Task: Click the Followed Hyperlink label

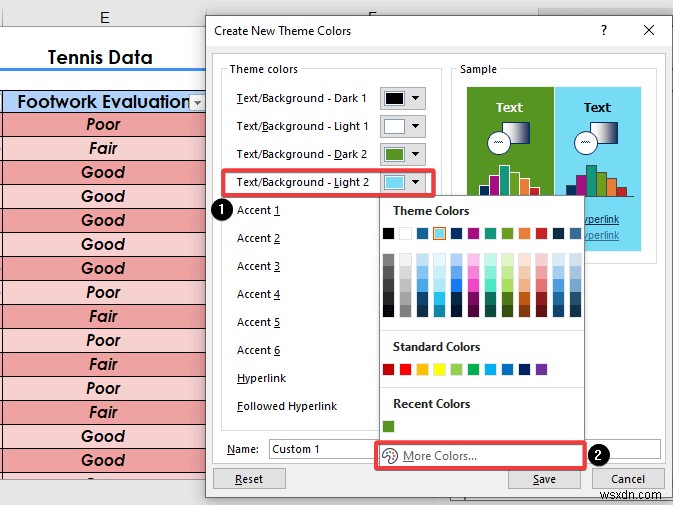Action: tap(287, 406)
